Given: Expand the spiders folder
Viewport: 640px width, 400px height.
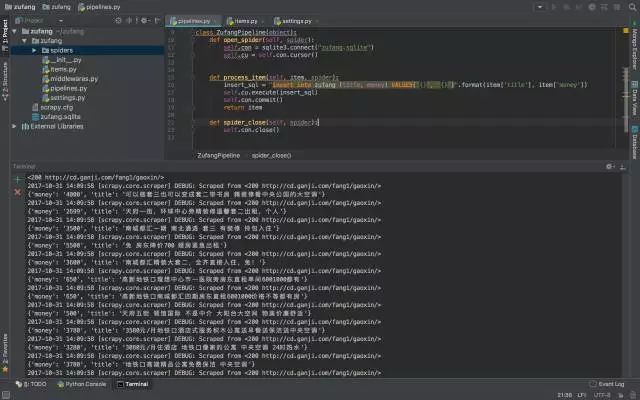Looking at the screenshot, I should click(34, 50).
